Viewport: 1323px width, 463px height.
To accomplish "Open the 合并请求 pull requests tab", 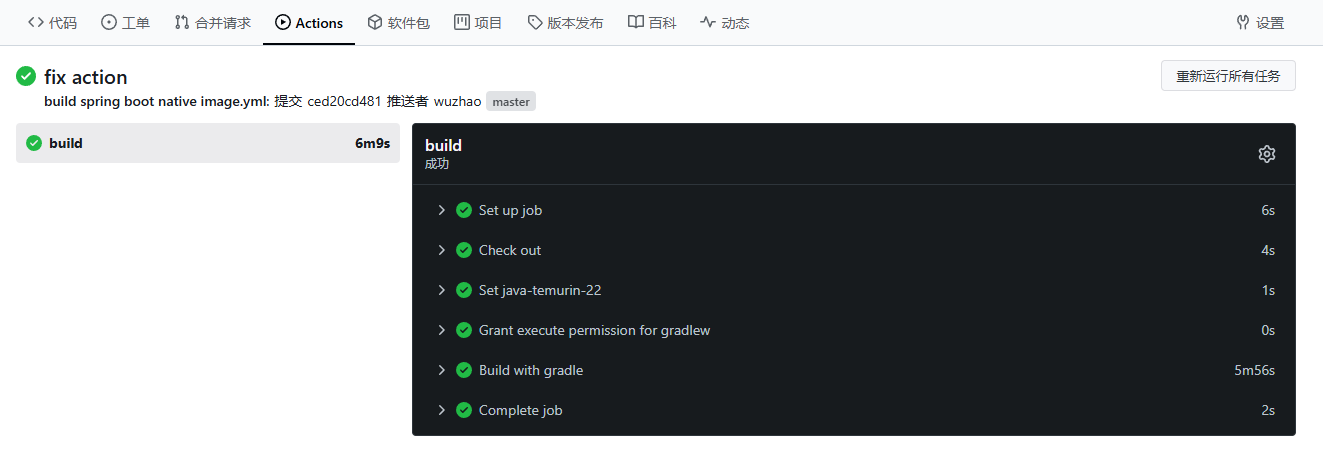I will 212,22.
